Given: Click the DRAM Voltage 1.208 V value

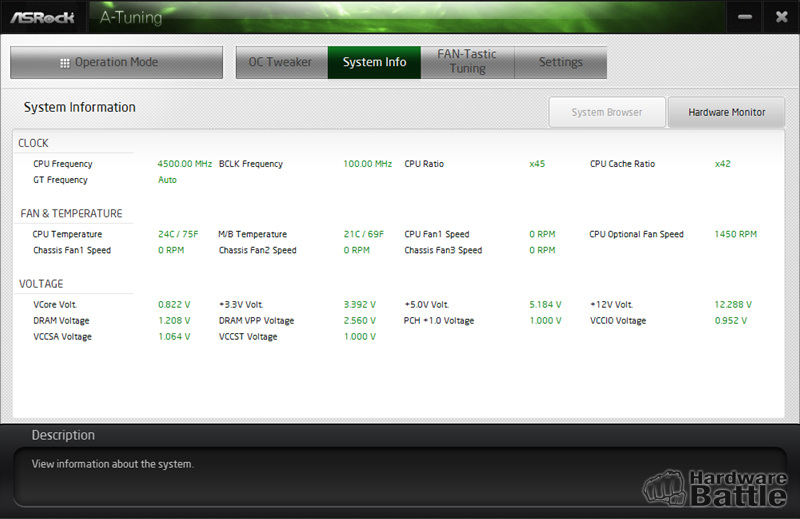Looking at the screenshot, I should [x=174, y=320].
